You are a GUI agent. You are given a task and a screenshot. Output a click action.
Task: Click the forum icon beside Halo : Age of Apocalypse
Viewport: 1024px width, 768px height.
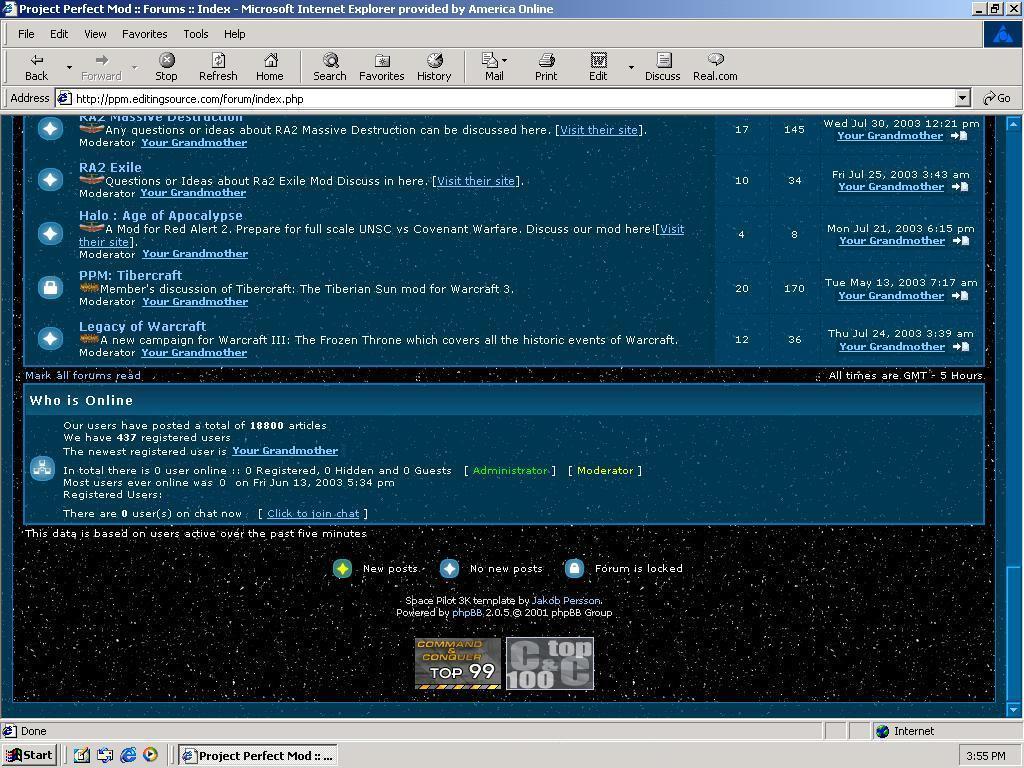(50, 233)
